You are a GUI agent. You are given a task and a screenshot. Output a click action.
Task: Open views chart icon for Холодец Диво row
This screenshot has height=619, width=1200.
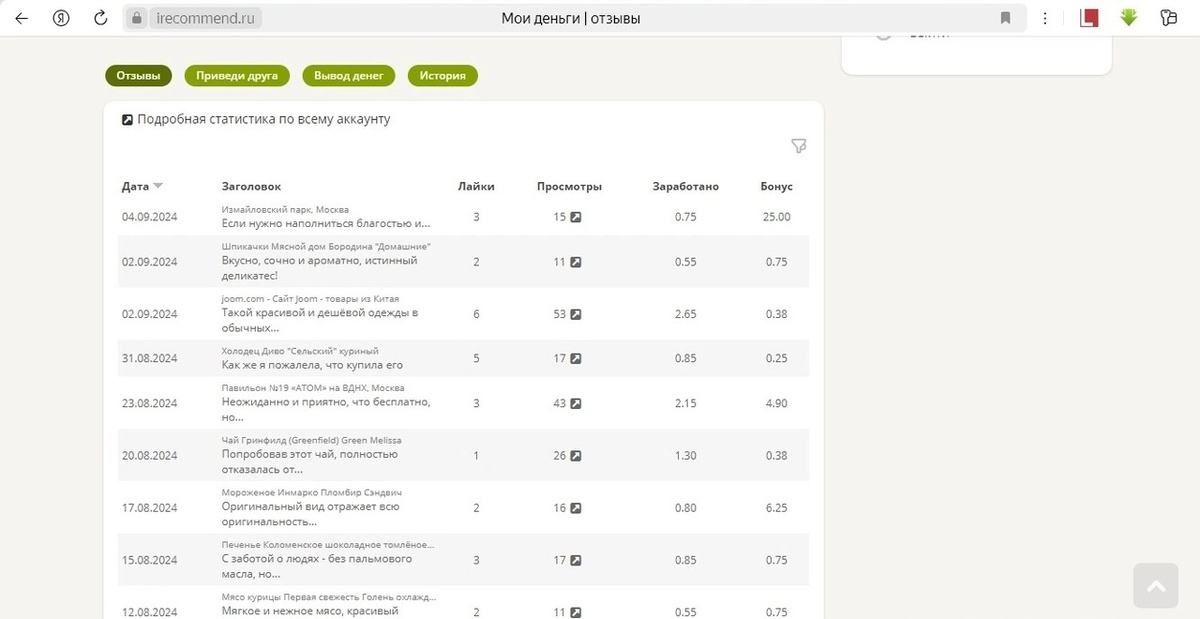(576, 358)
